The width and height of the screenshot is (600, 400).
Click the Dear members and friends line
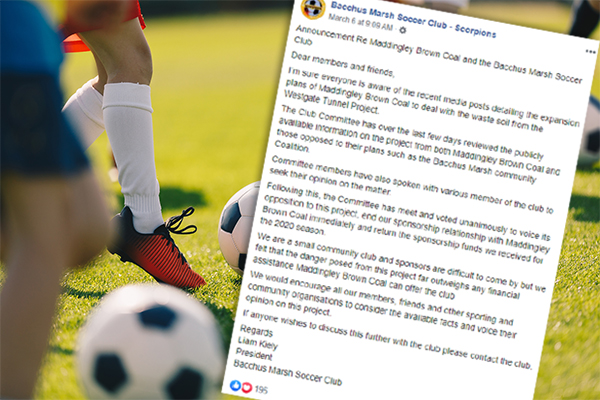point(342,64)
